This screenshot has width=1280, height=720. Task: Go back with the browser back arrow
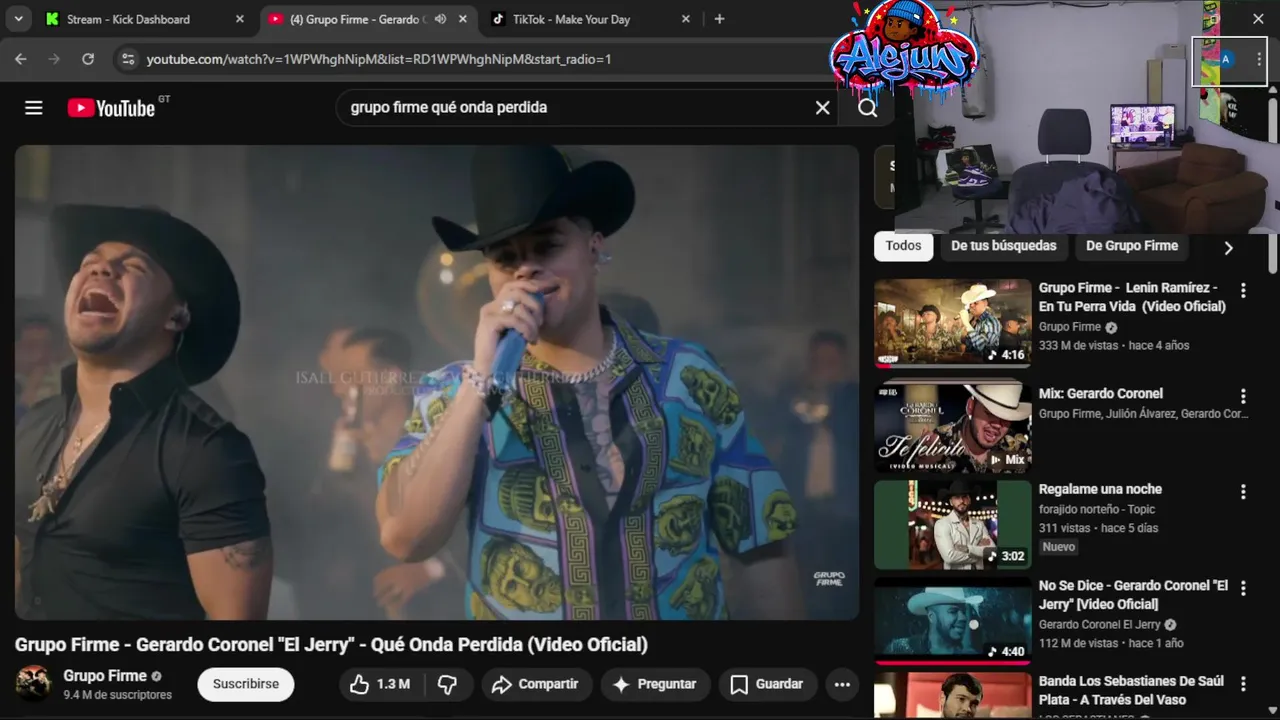click(21, 59)
